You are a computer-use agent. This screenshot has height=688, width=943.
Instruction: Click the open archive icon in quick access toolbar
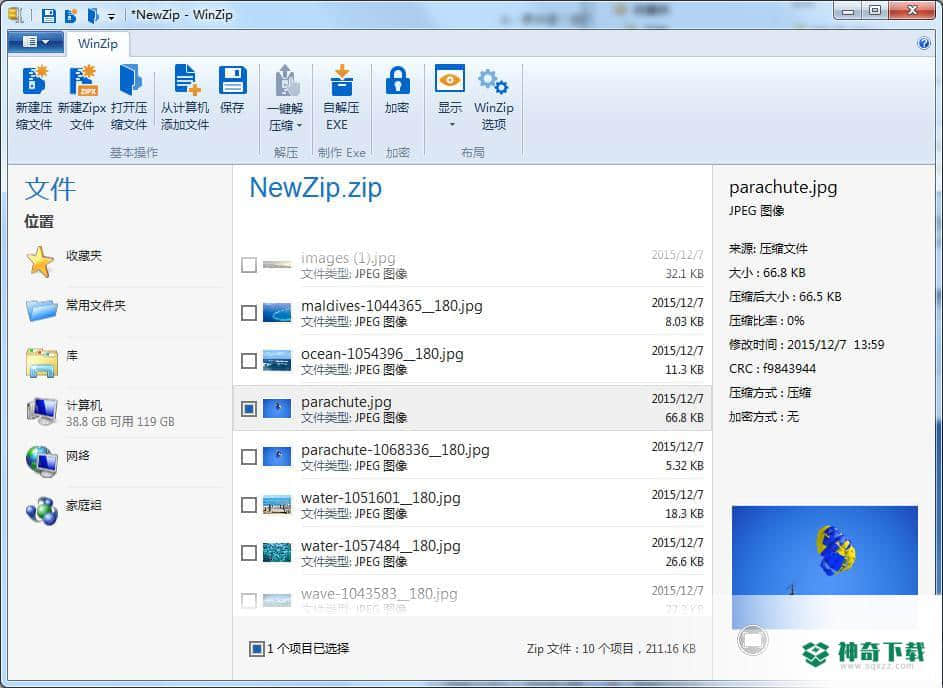(93, 15)
